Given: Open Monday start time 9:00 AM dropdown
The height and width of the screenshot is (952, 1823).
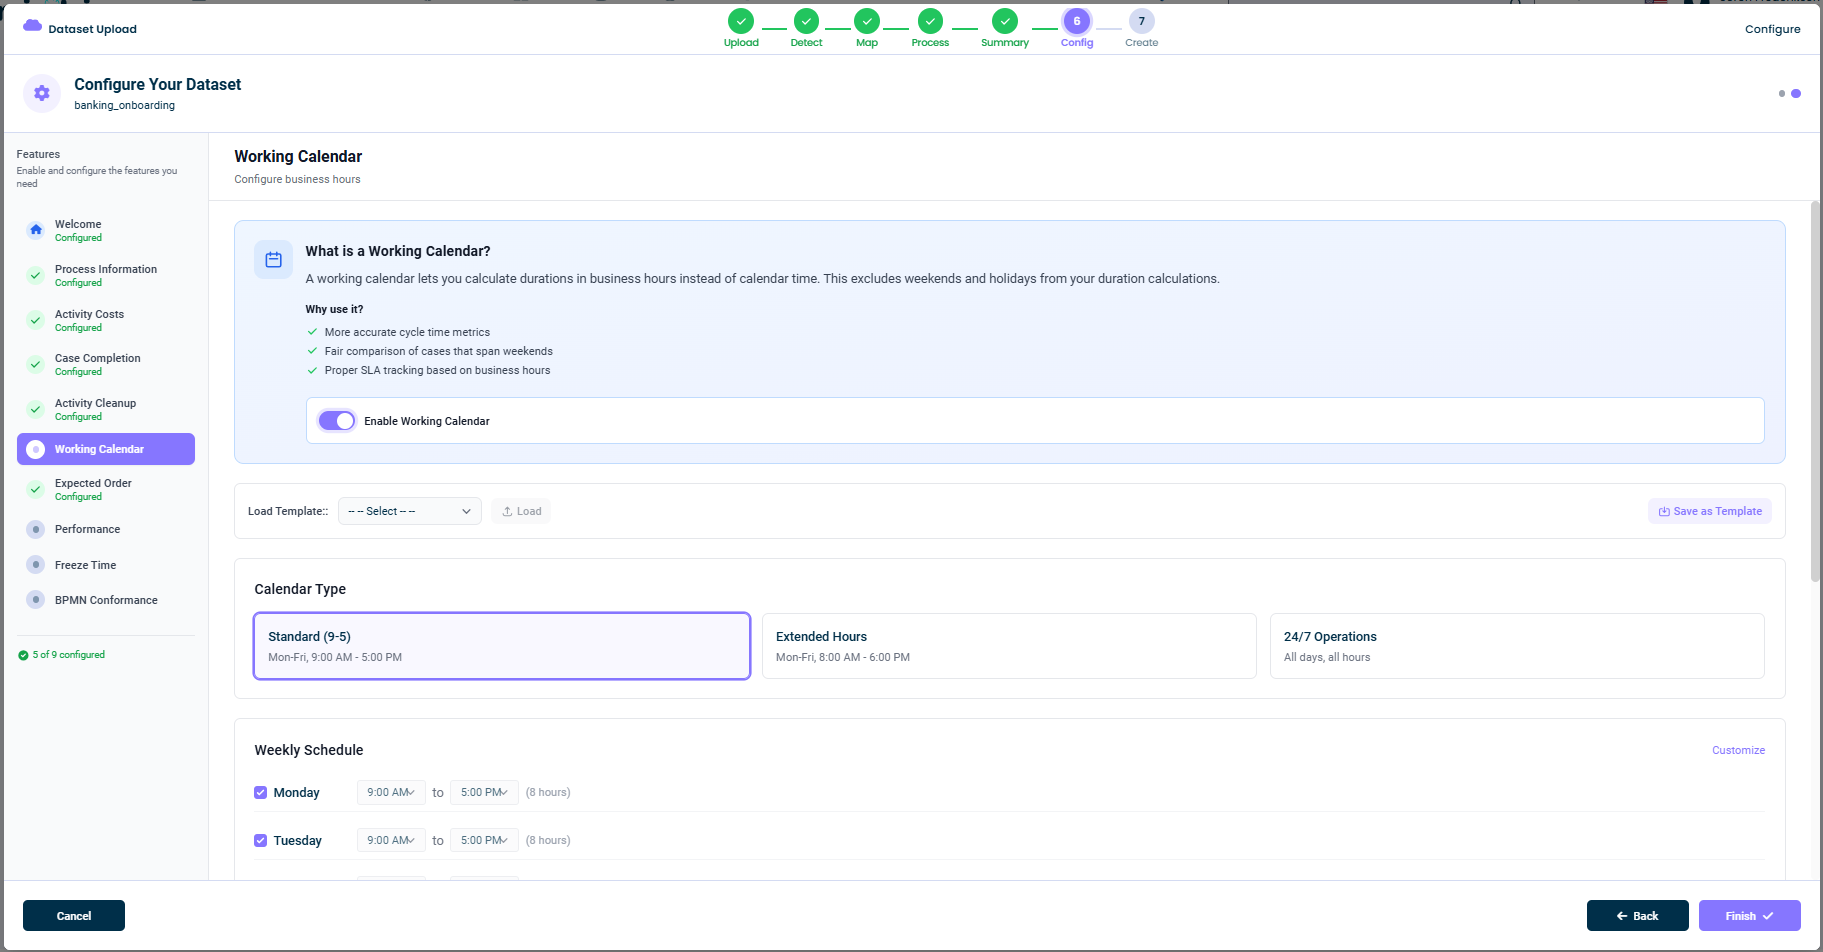Looking at the screenshot, I should (x=391, y=792).
